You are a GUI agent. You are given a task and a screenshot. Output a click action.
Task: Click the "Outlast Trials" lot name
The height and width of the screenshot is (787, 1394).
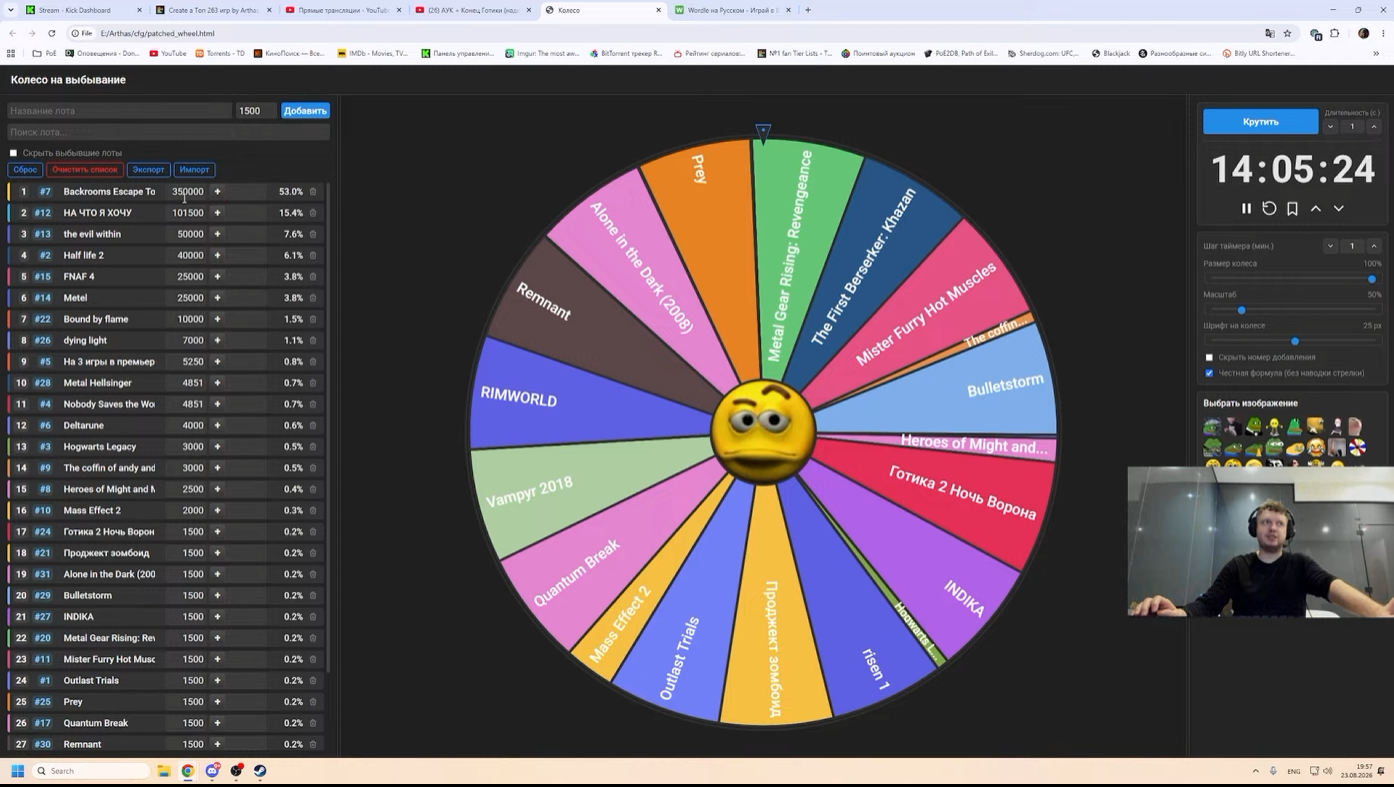pos(91,681)
